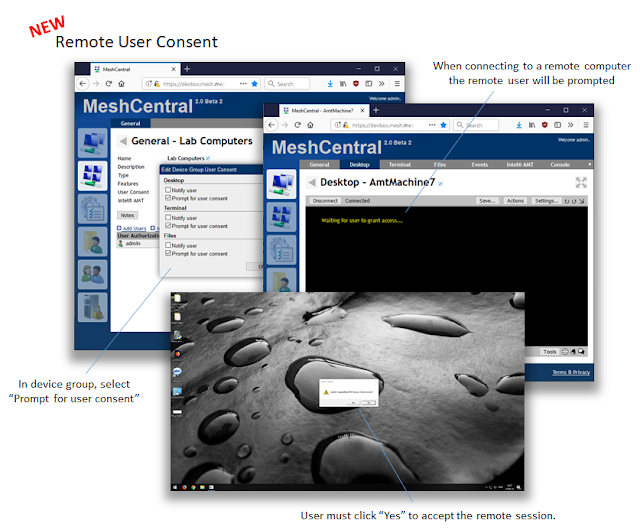Screen dimensions: 640x530
Task: Bookmark page with star in AmtMachine7 browser window
Action: pyautogui.click(x=443, y=125)
